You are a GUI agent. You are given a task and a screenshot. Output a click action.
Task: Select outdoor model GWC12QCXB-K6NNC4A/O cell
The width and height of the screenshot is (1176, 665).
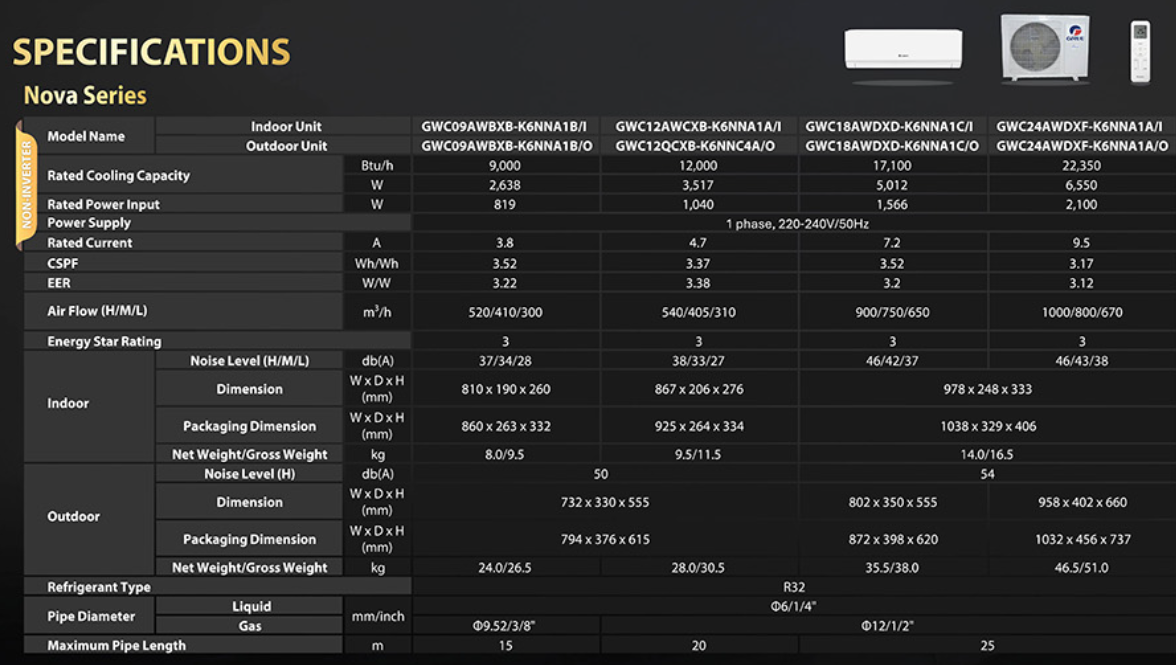698,146
